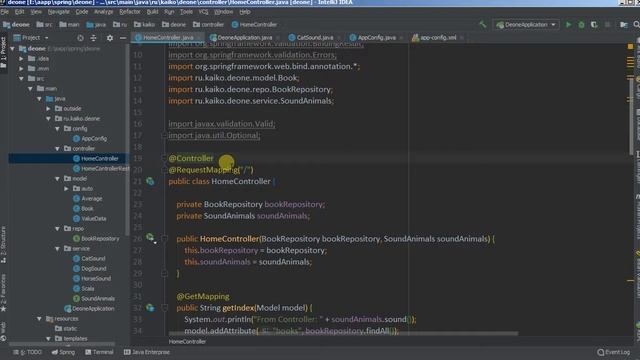Toggle the Java Enterprise tool window
This screenshot has height=360, width=640.
(x=147, y=352)
